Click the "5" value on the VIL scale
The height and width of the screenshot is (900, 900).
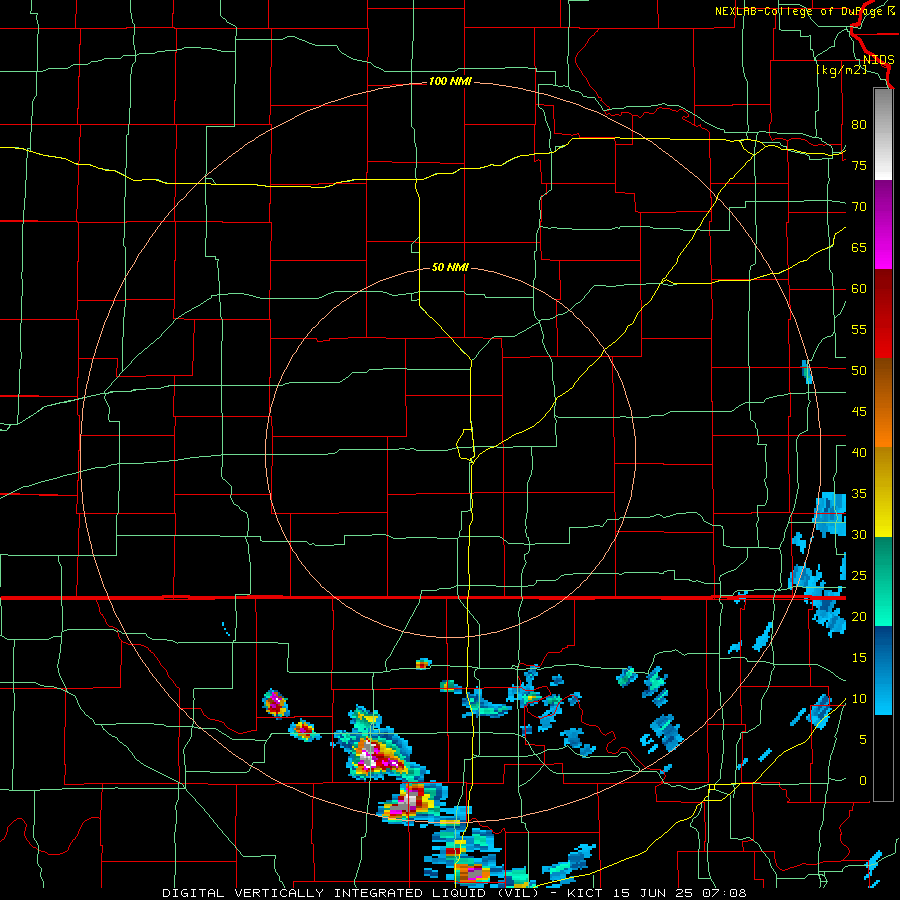coord(862,740)
